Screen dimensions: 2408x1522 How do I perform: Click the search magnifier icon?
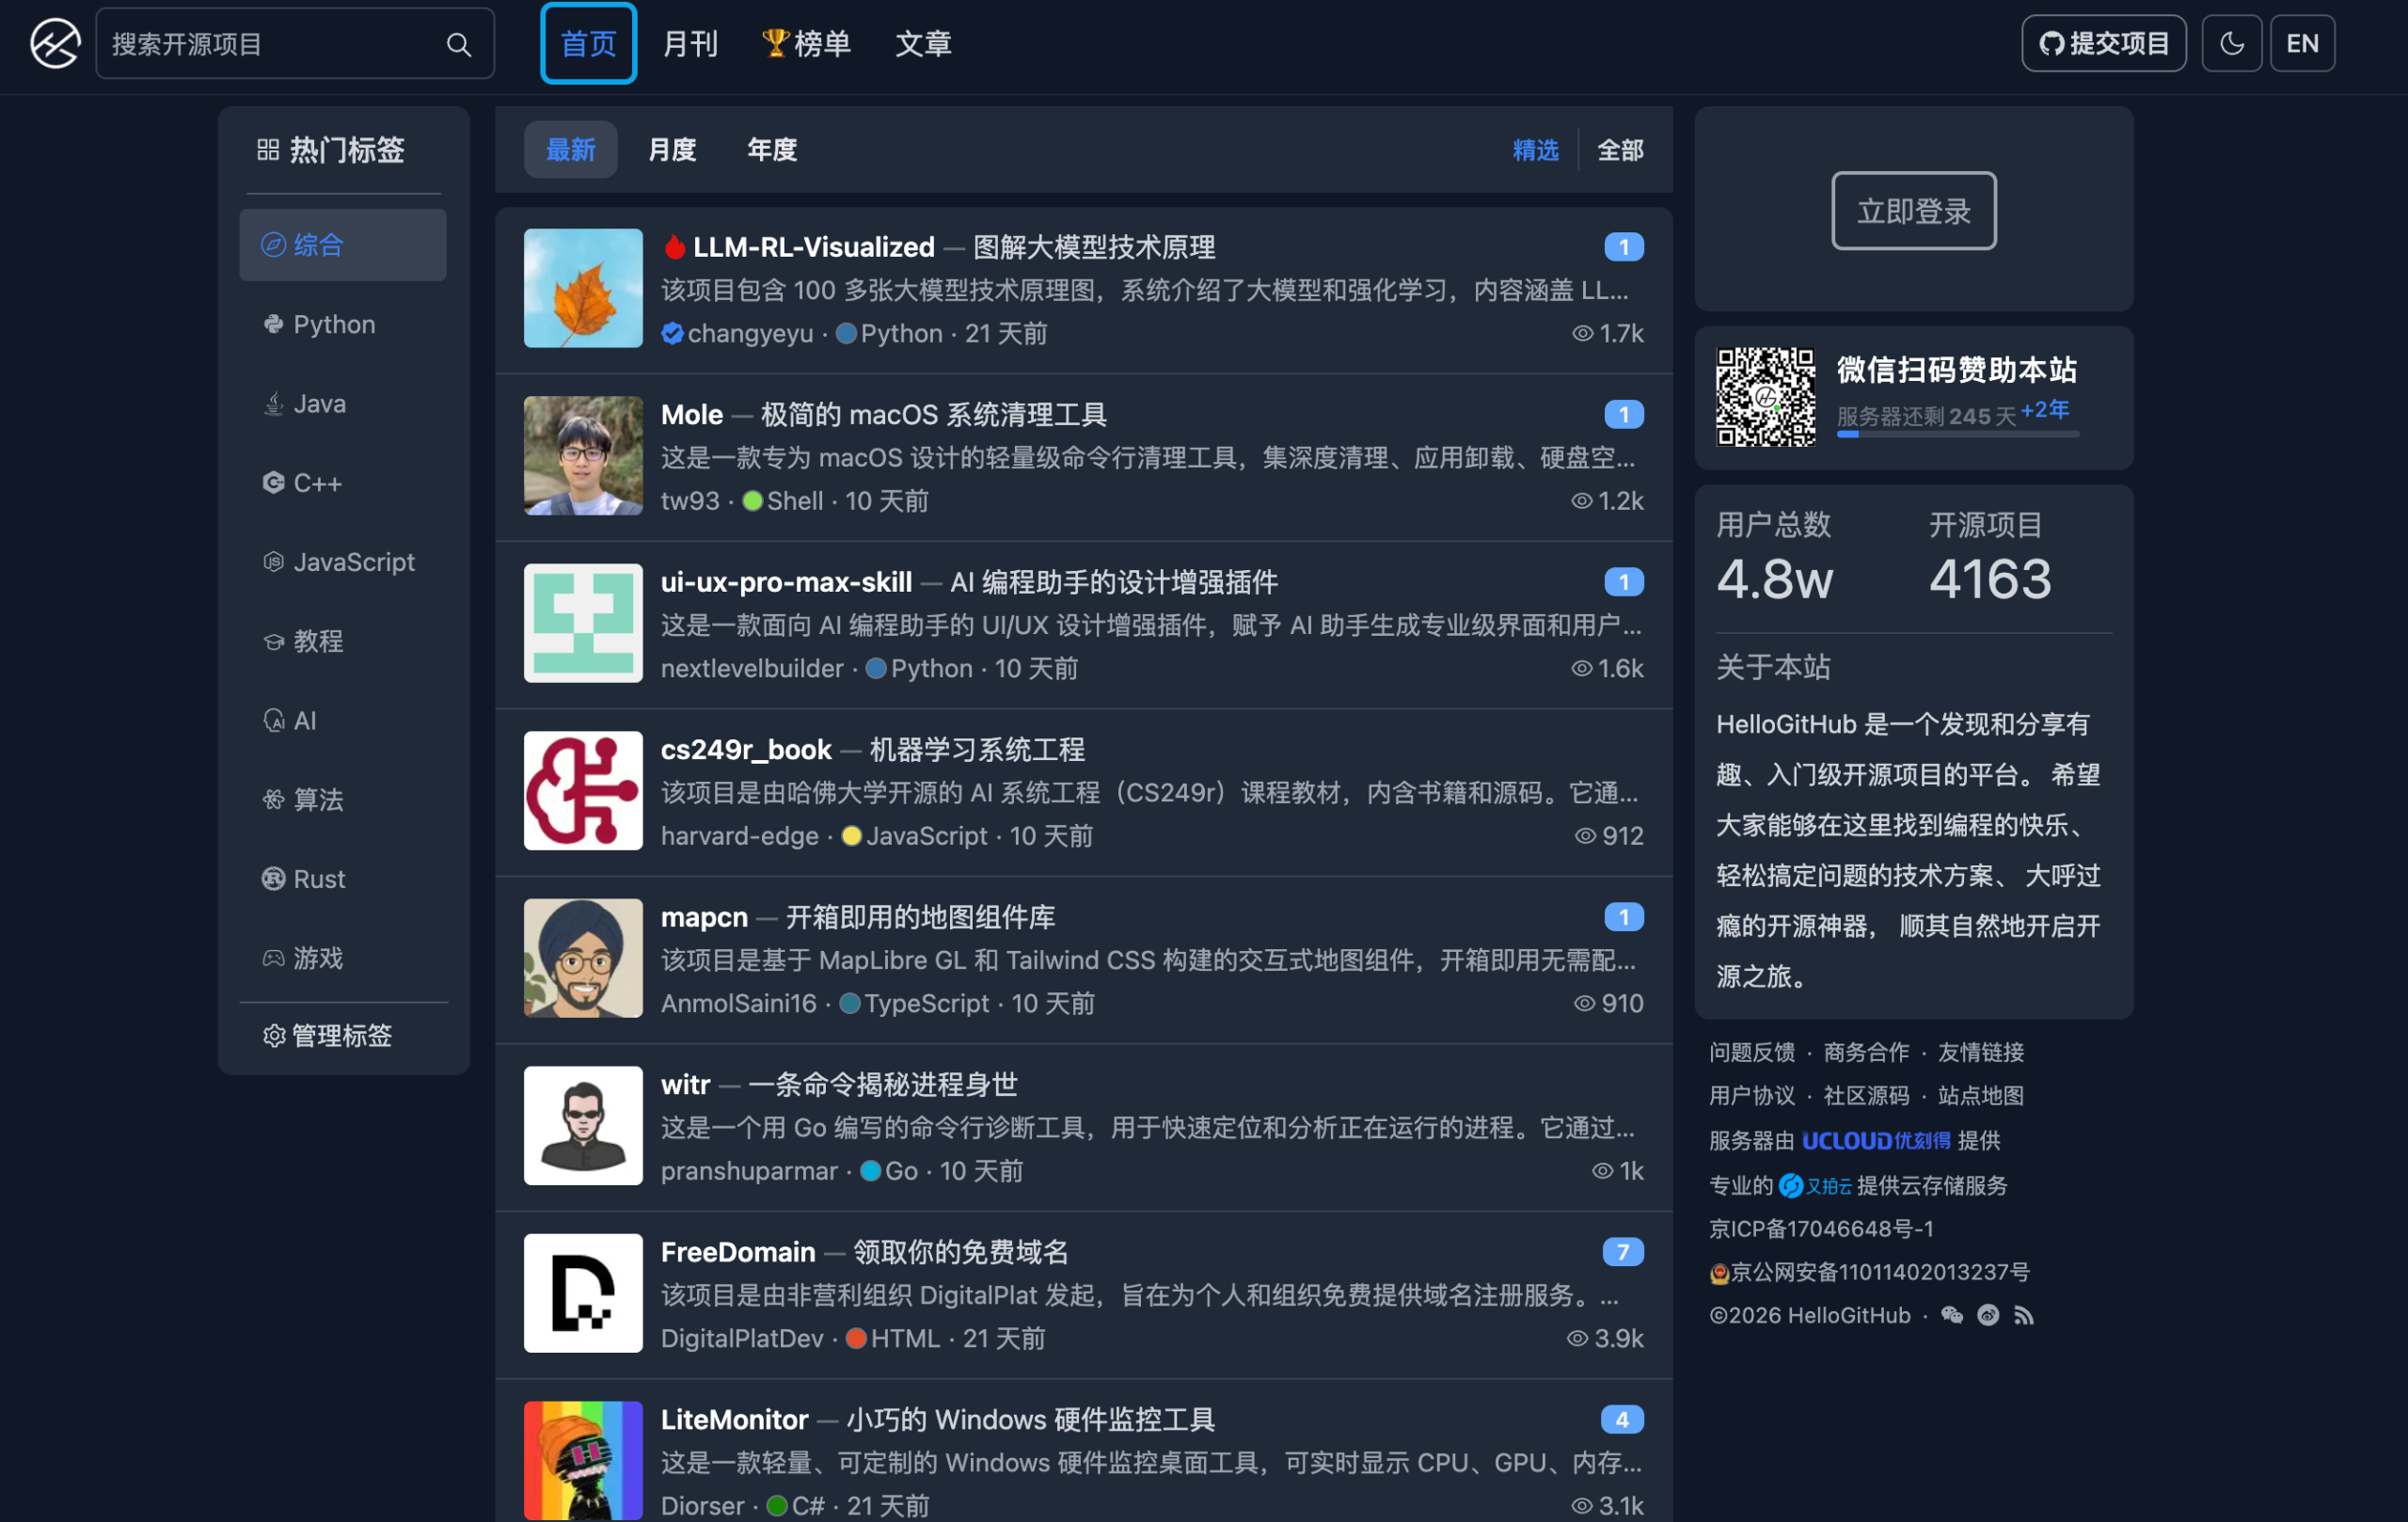tap(459, 43)
